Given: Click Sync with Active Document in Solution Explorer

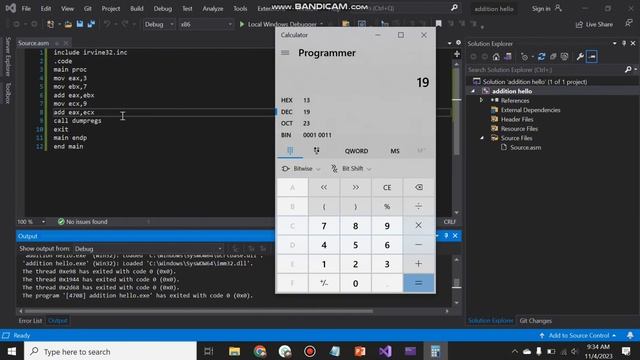Looking at the screenshot, I should pos(541,57).
